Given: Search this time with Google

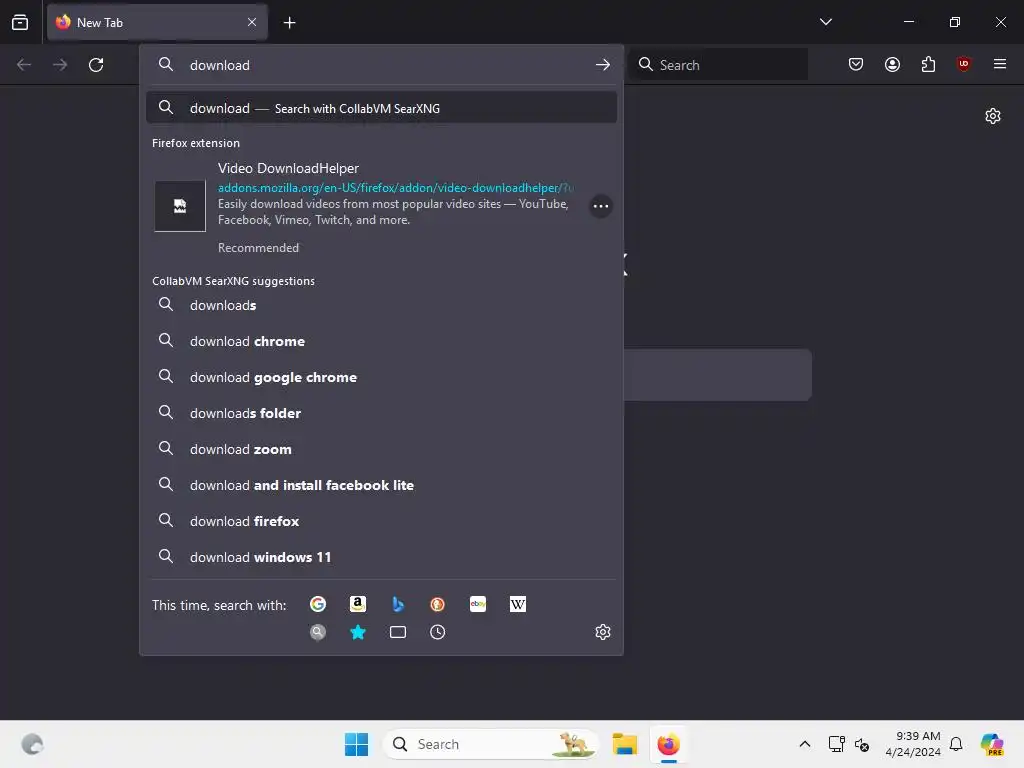Looking at the screenshot, I should pyautogui.click(x=318, y=604).
